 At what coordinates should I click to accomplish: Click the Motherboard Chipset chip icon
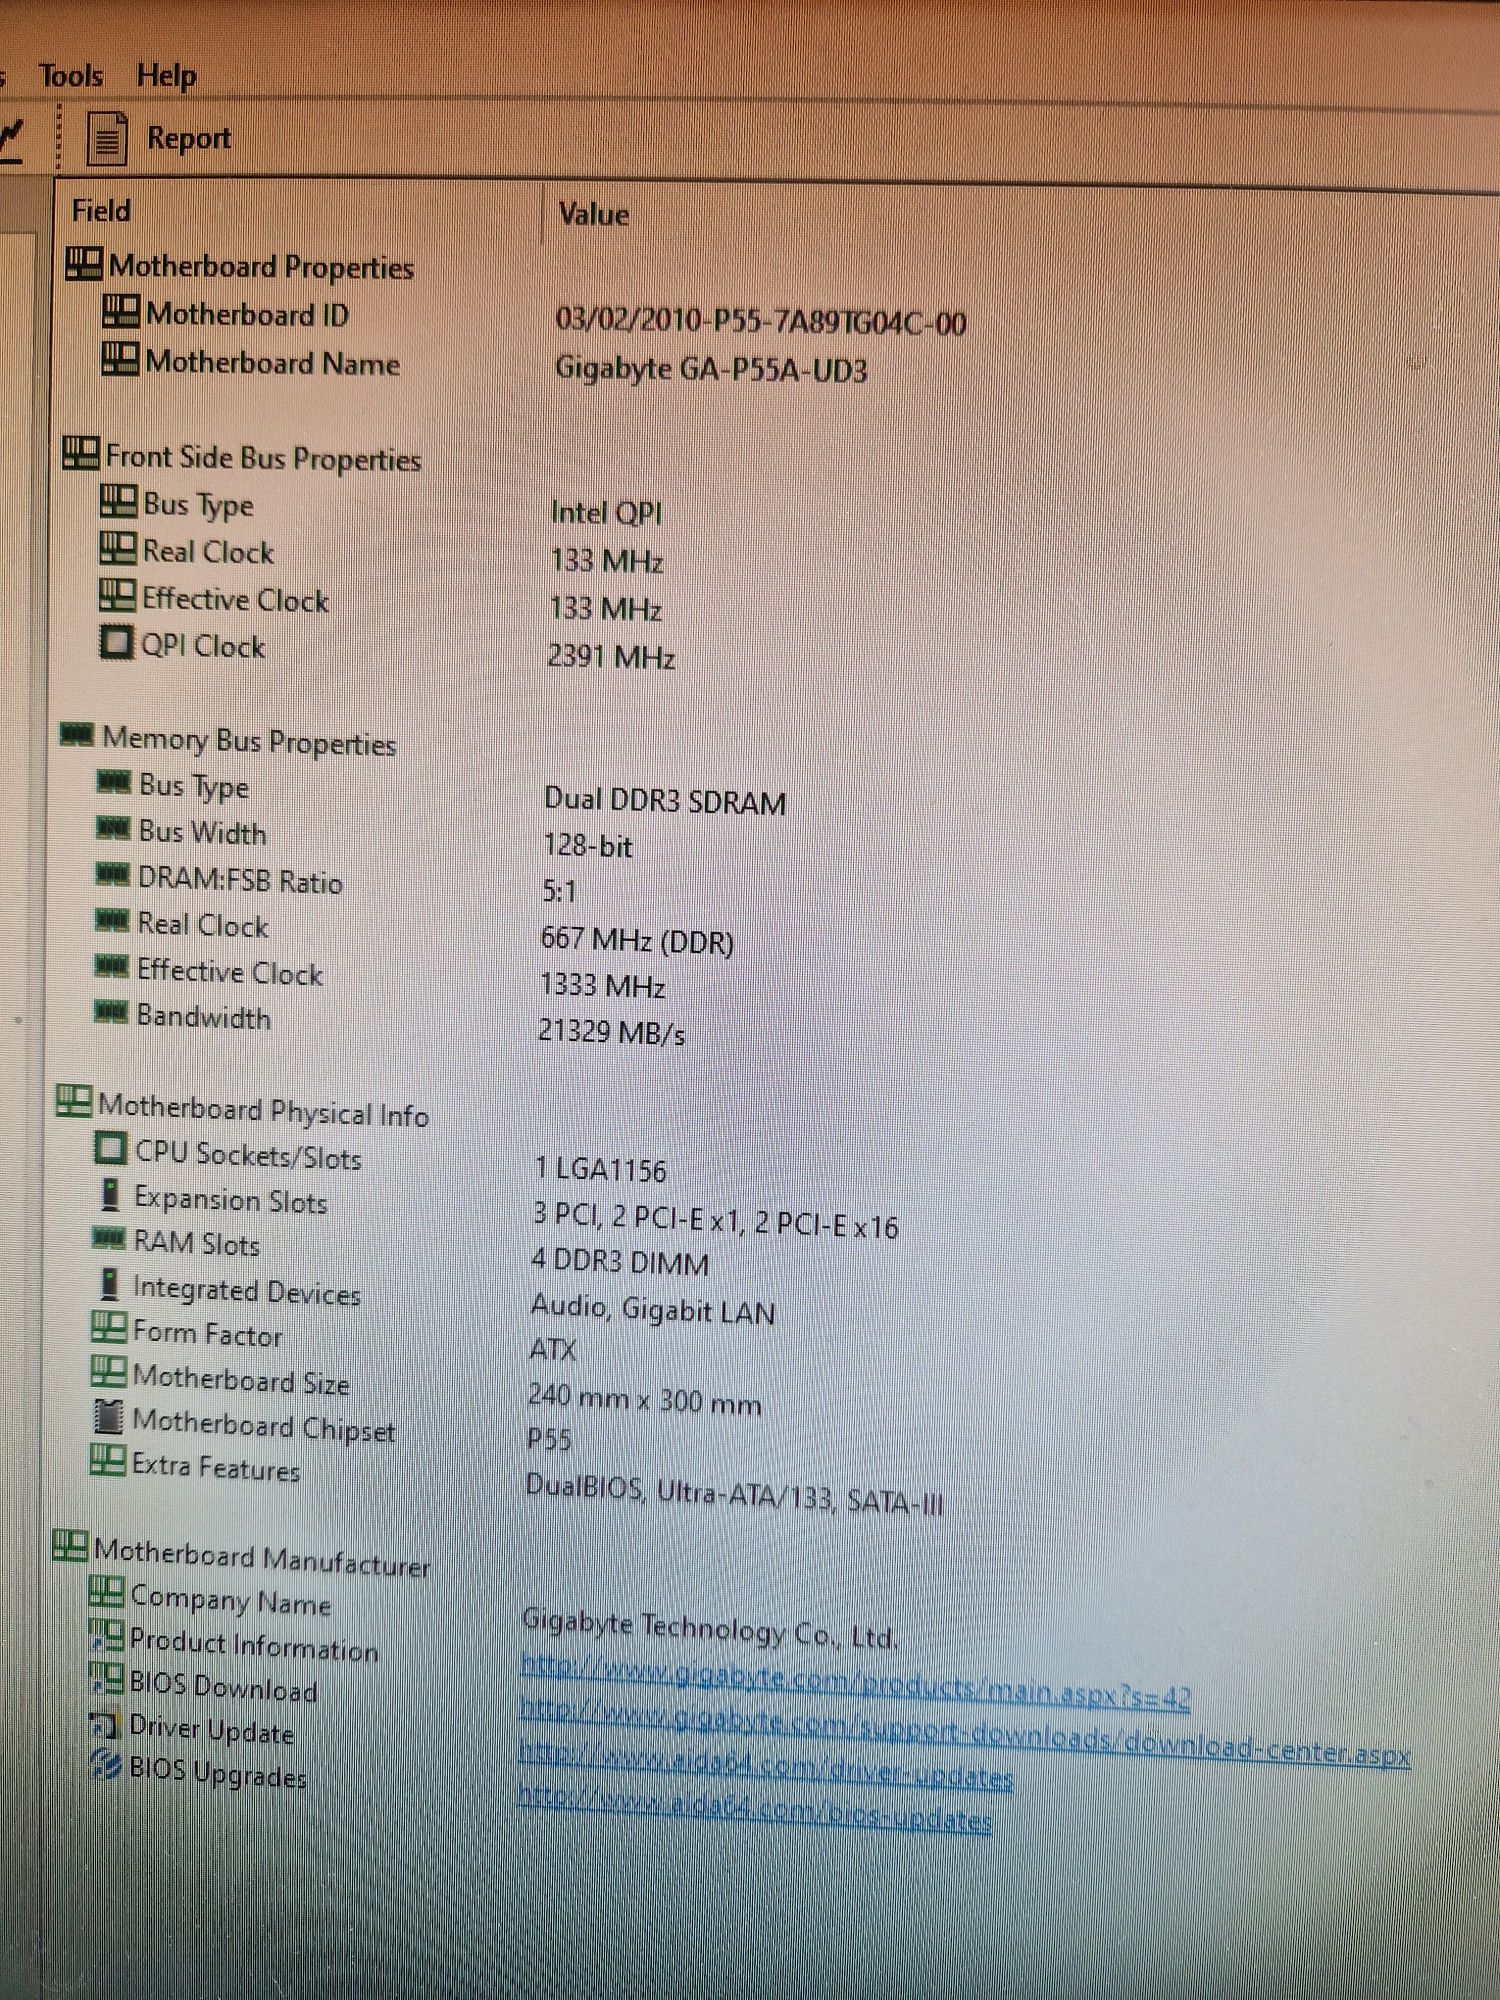(108, 1416)
